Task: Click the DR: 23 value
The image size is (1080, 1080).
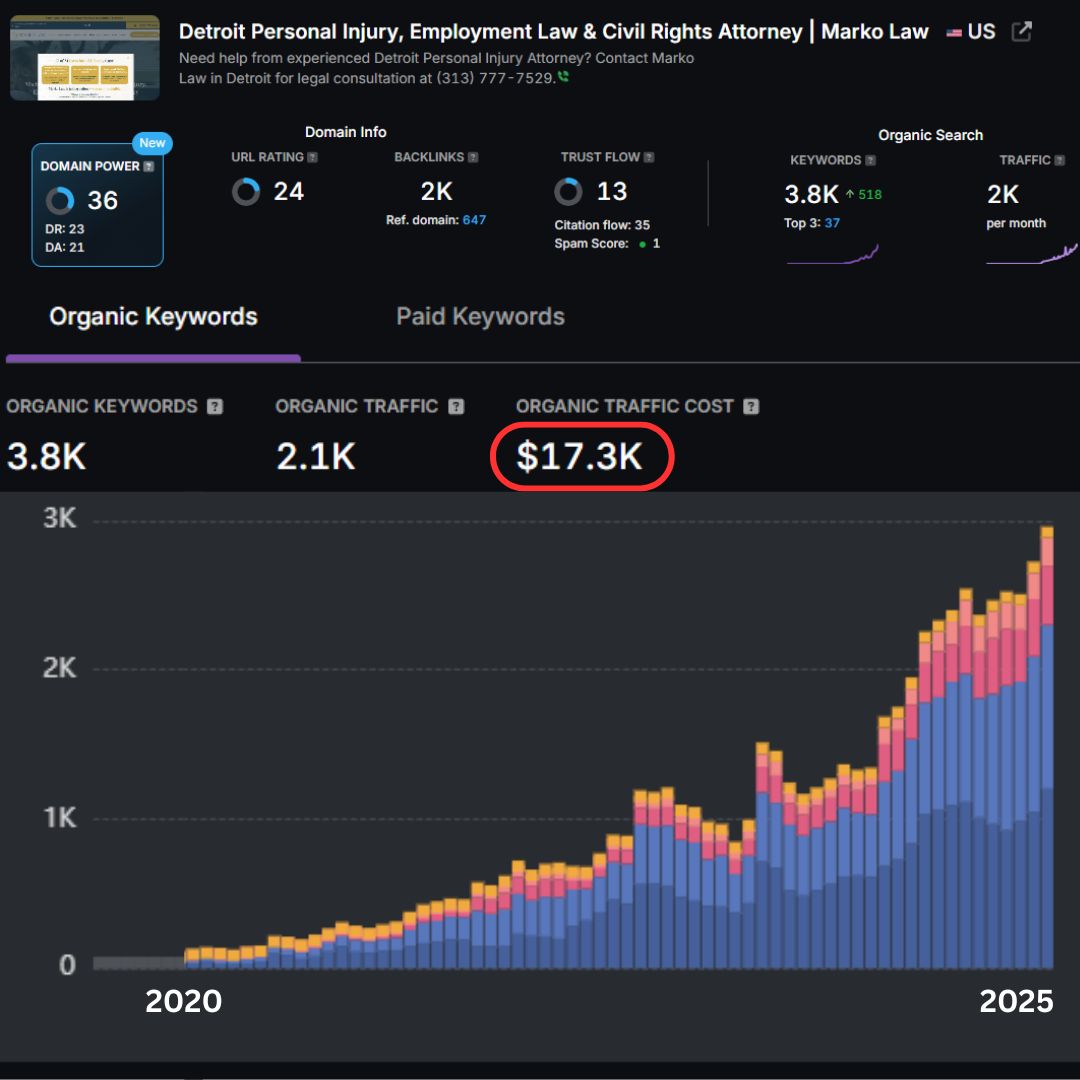Action: point(65,229)
